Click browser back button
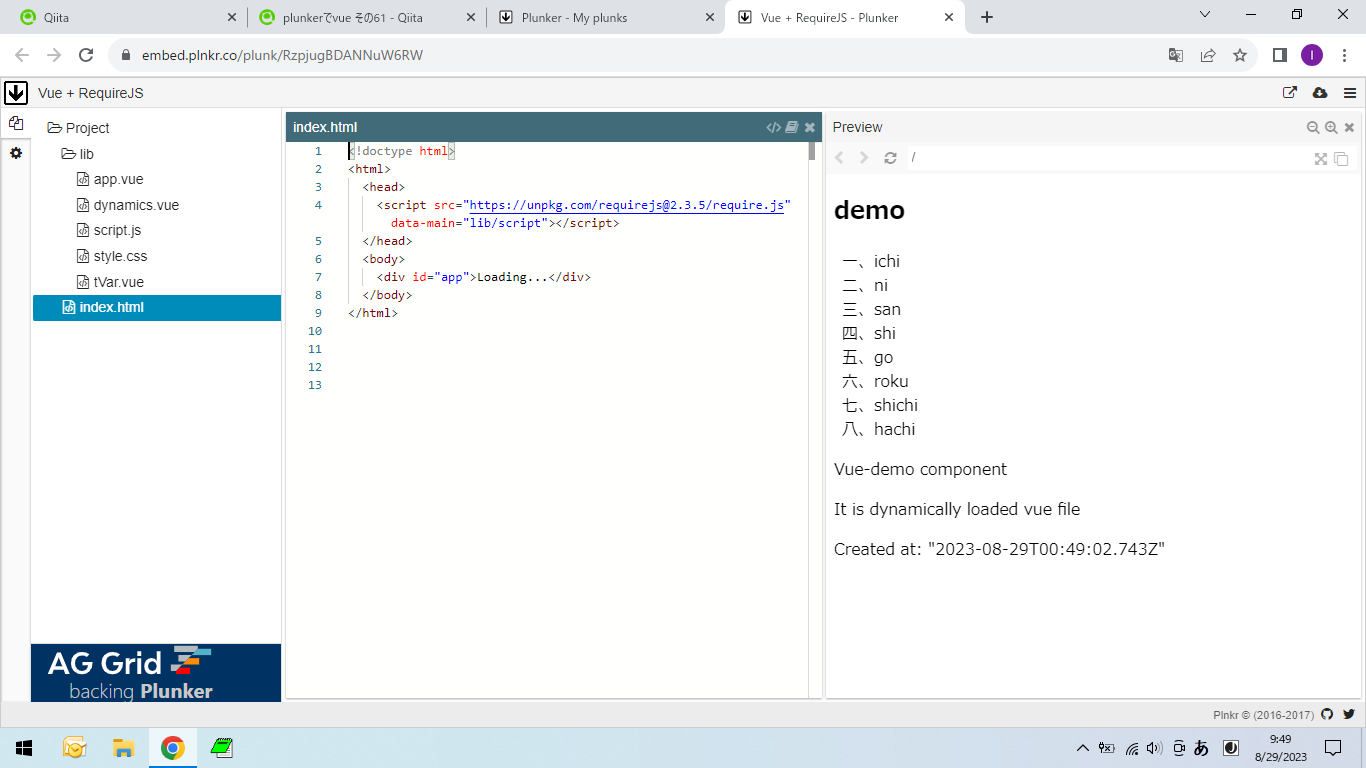1366x768 pixels. pos(22,55)
